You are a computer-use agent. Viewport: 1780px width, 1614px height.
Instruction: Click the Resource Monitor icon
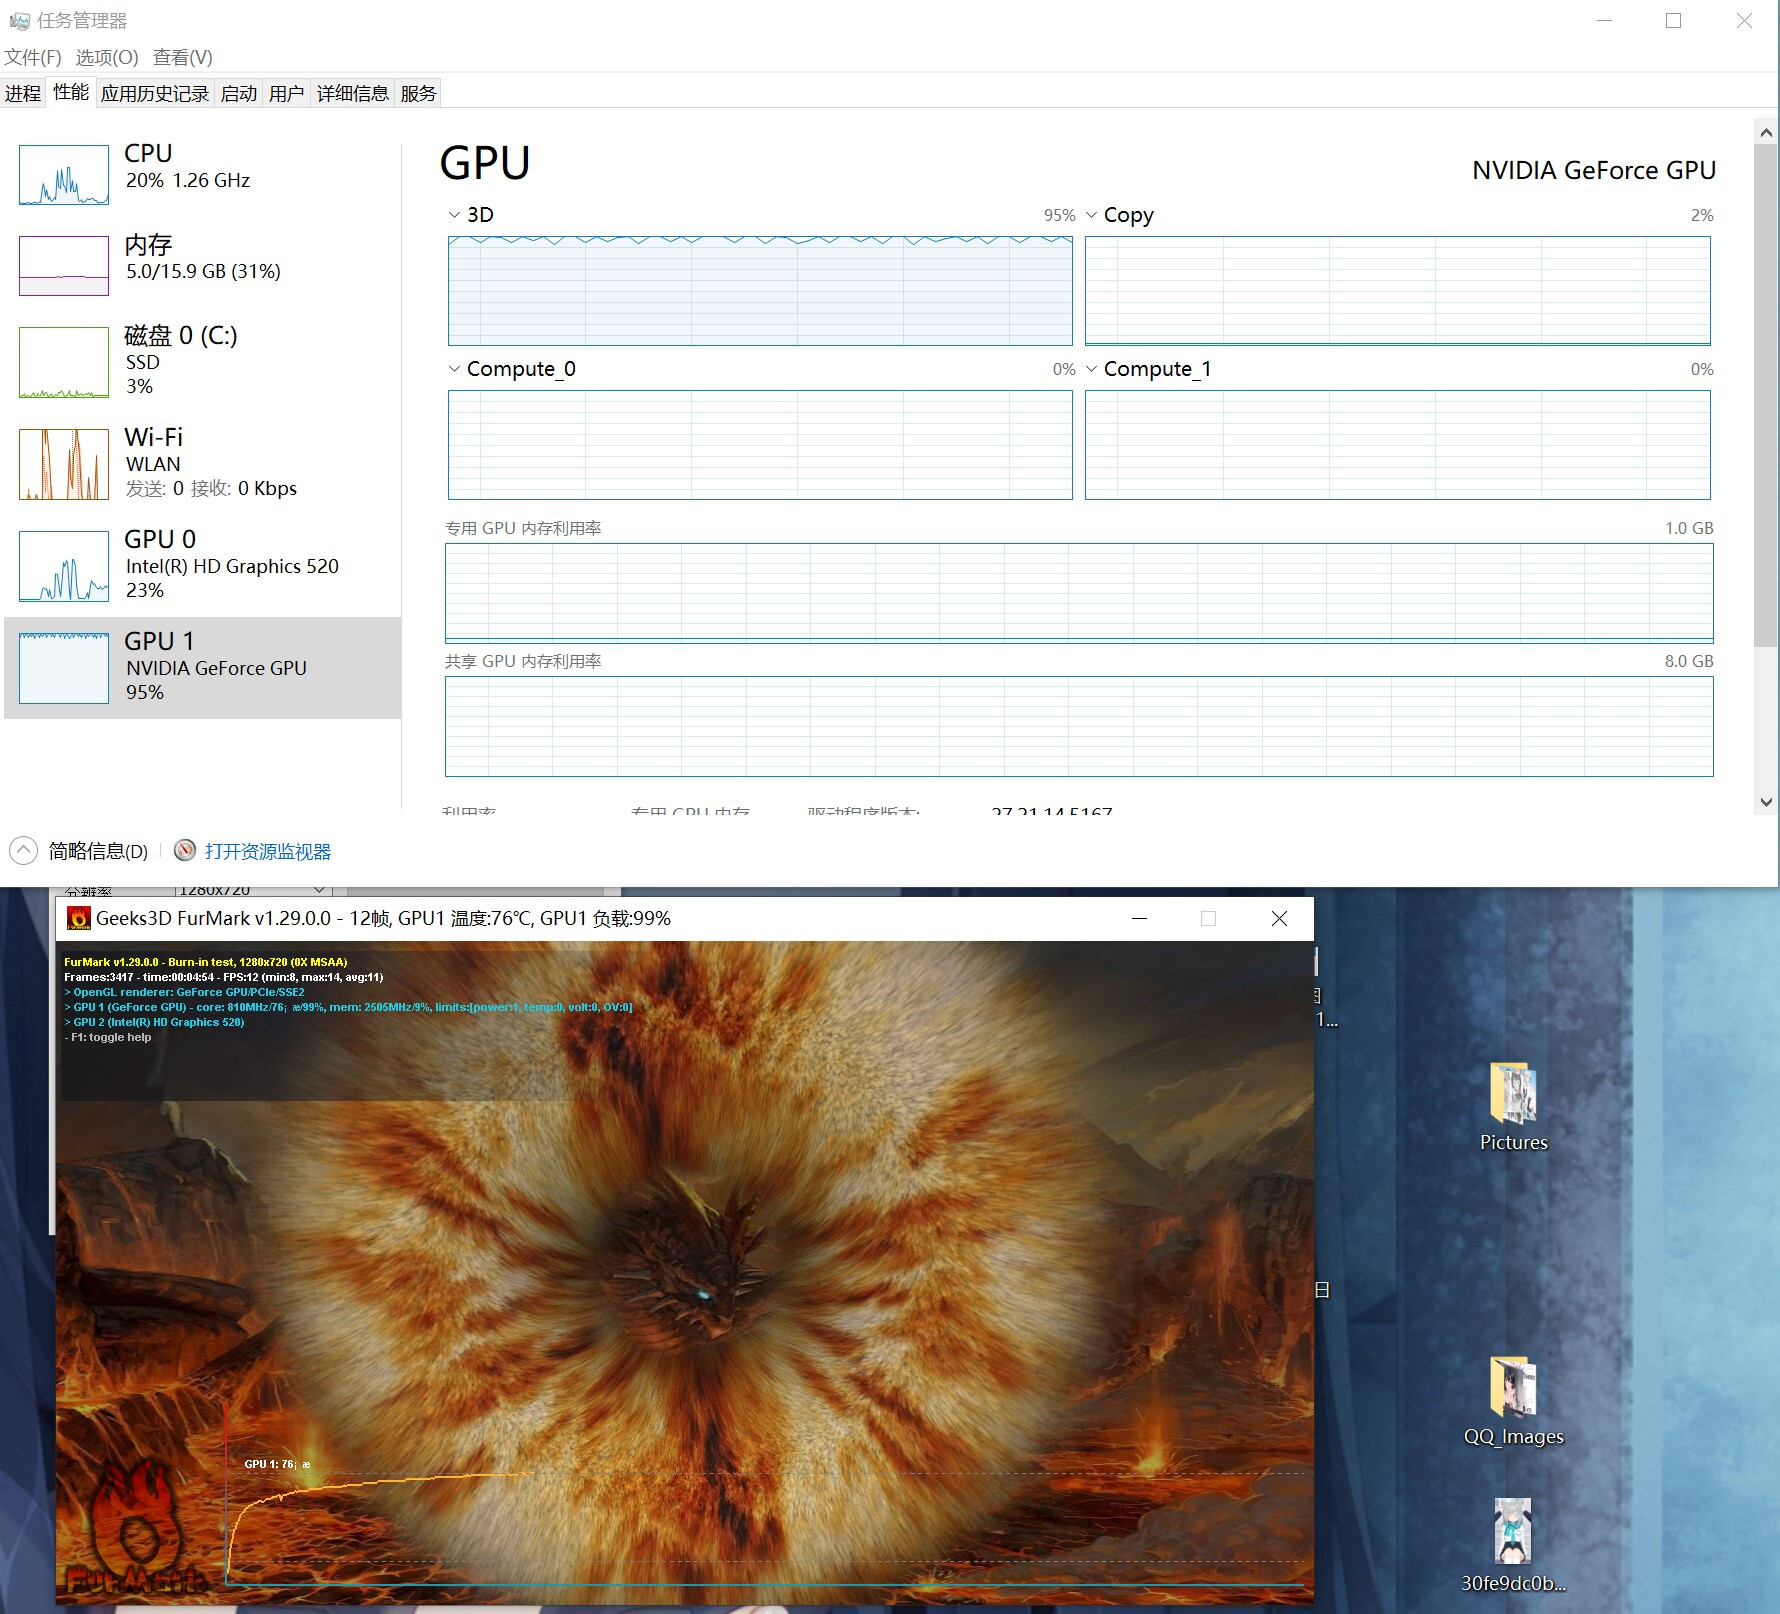[185, 851]
